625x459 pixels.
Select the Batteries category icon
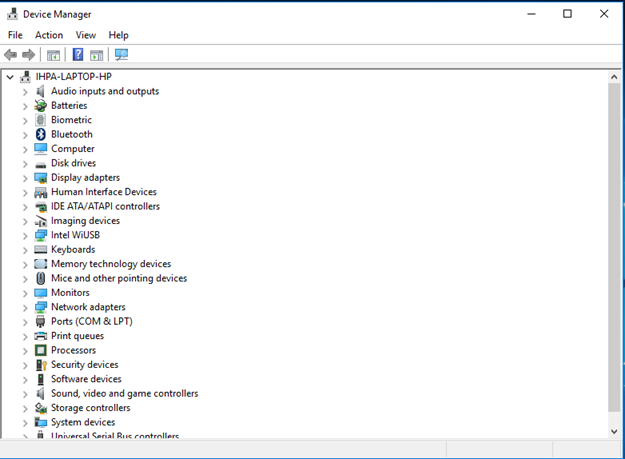[x=41, y=105]
